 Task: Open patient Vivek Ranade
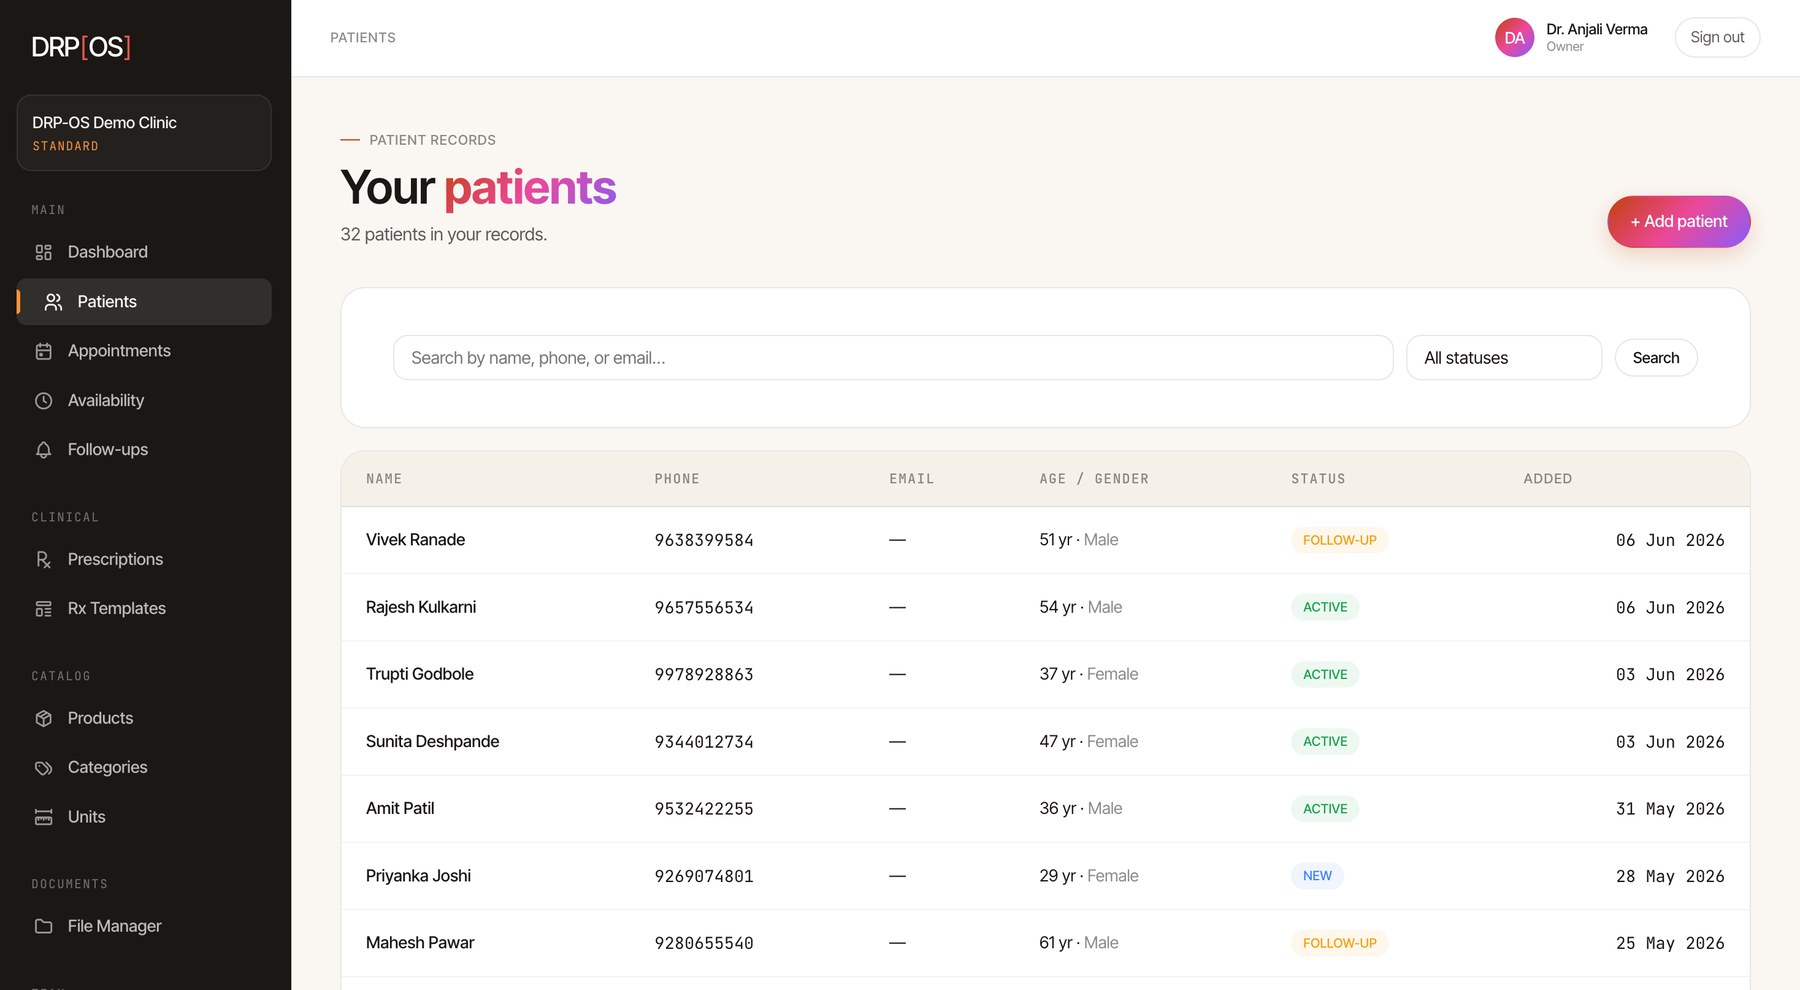point(415,540)
